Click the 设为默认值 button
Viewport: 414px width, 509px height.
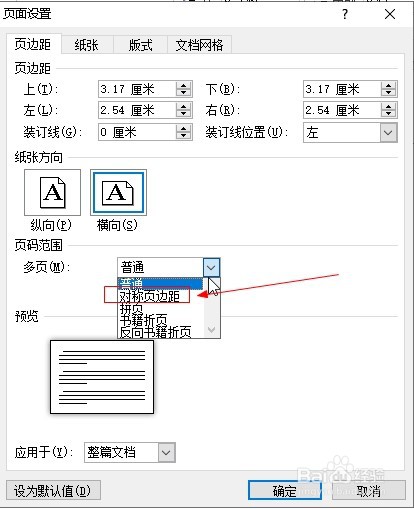coord(53,490)
